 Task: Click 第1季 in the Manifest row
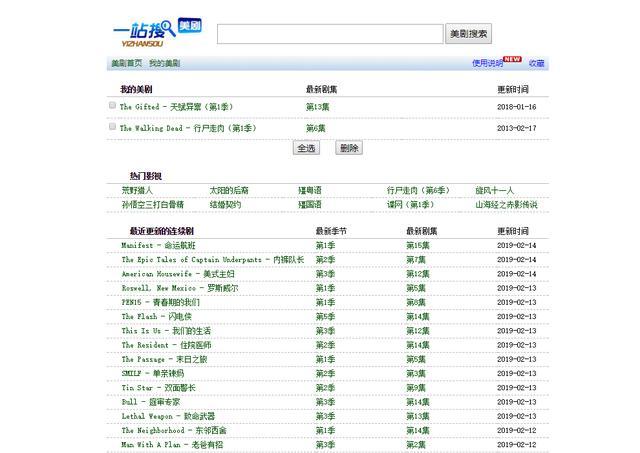(325, 245)
